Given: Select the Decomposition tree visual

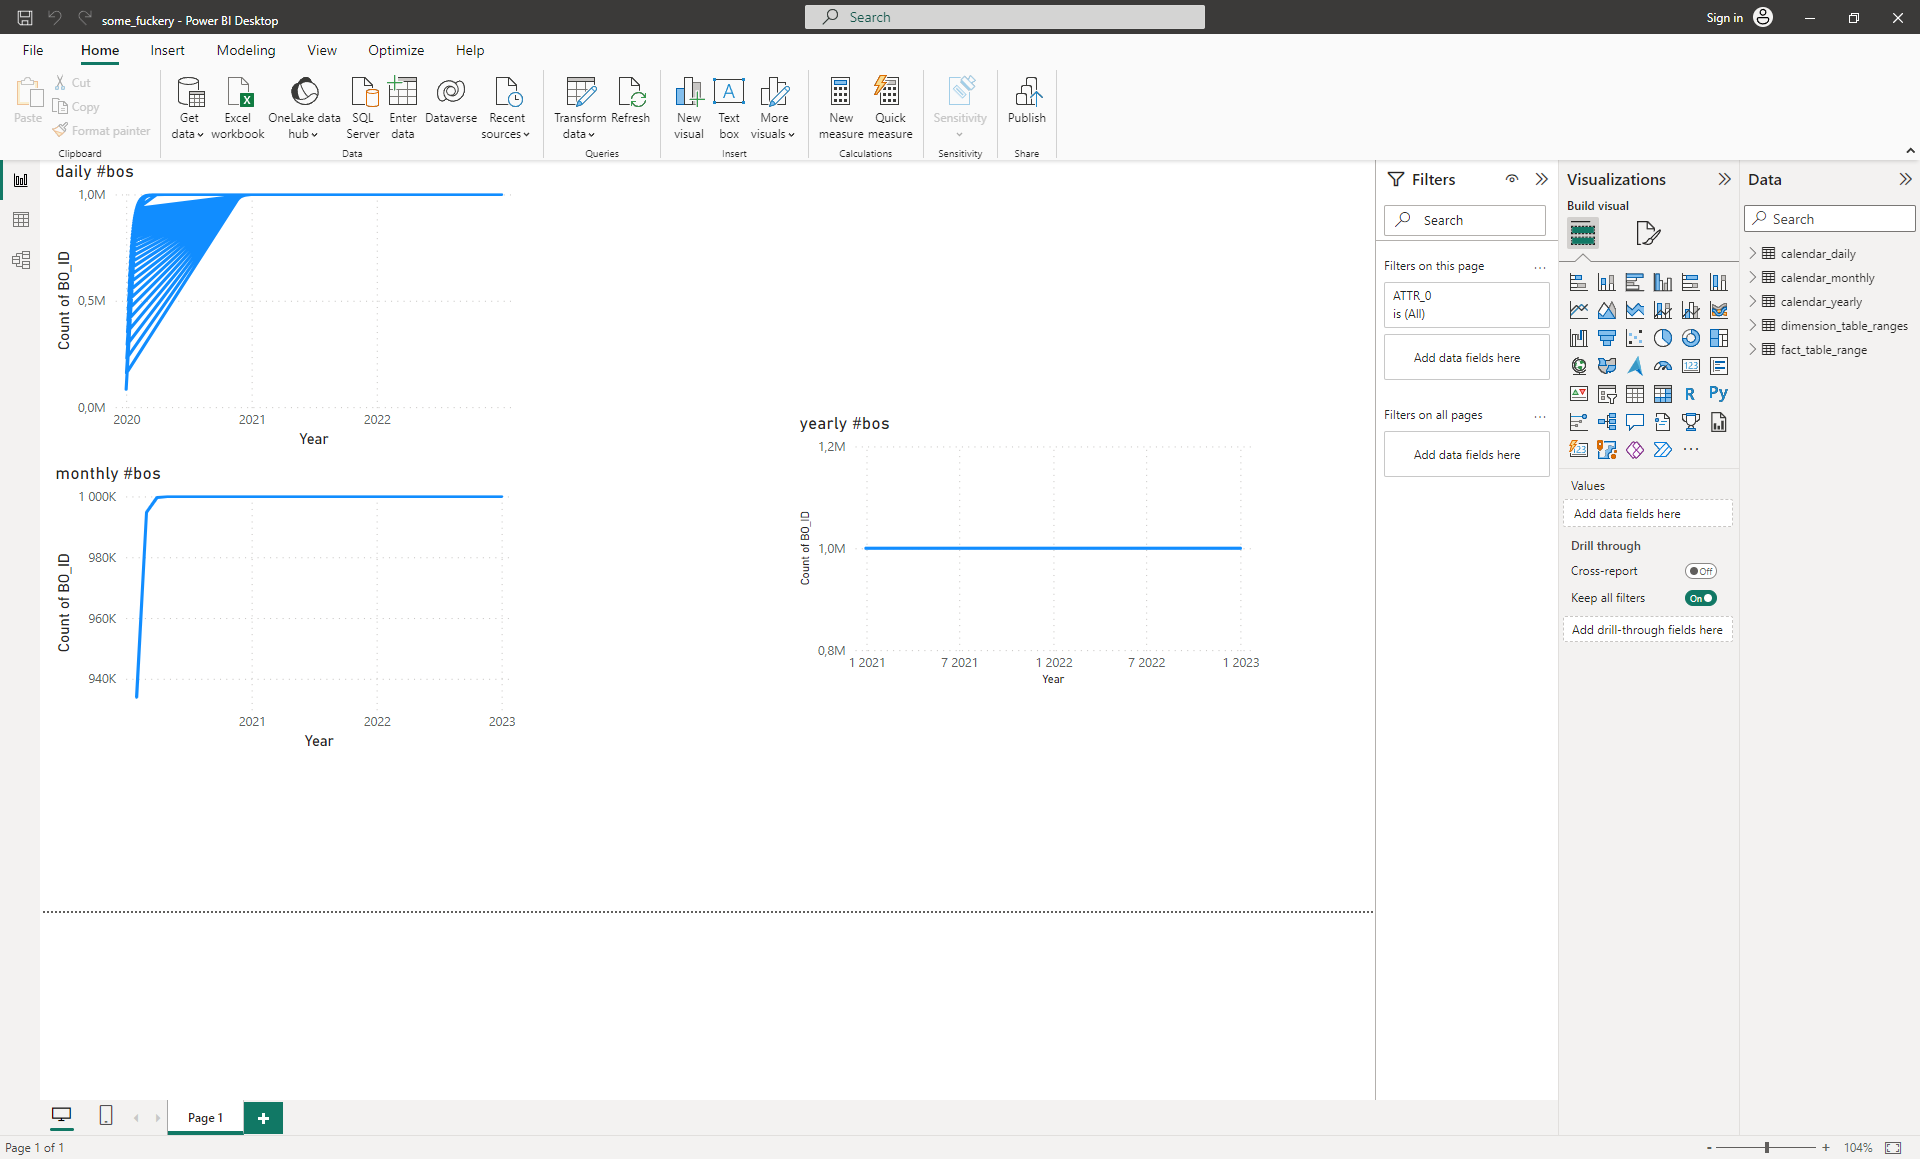Looking at the screenshot, I should pos(1606,422).
